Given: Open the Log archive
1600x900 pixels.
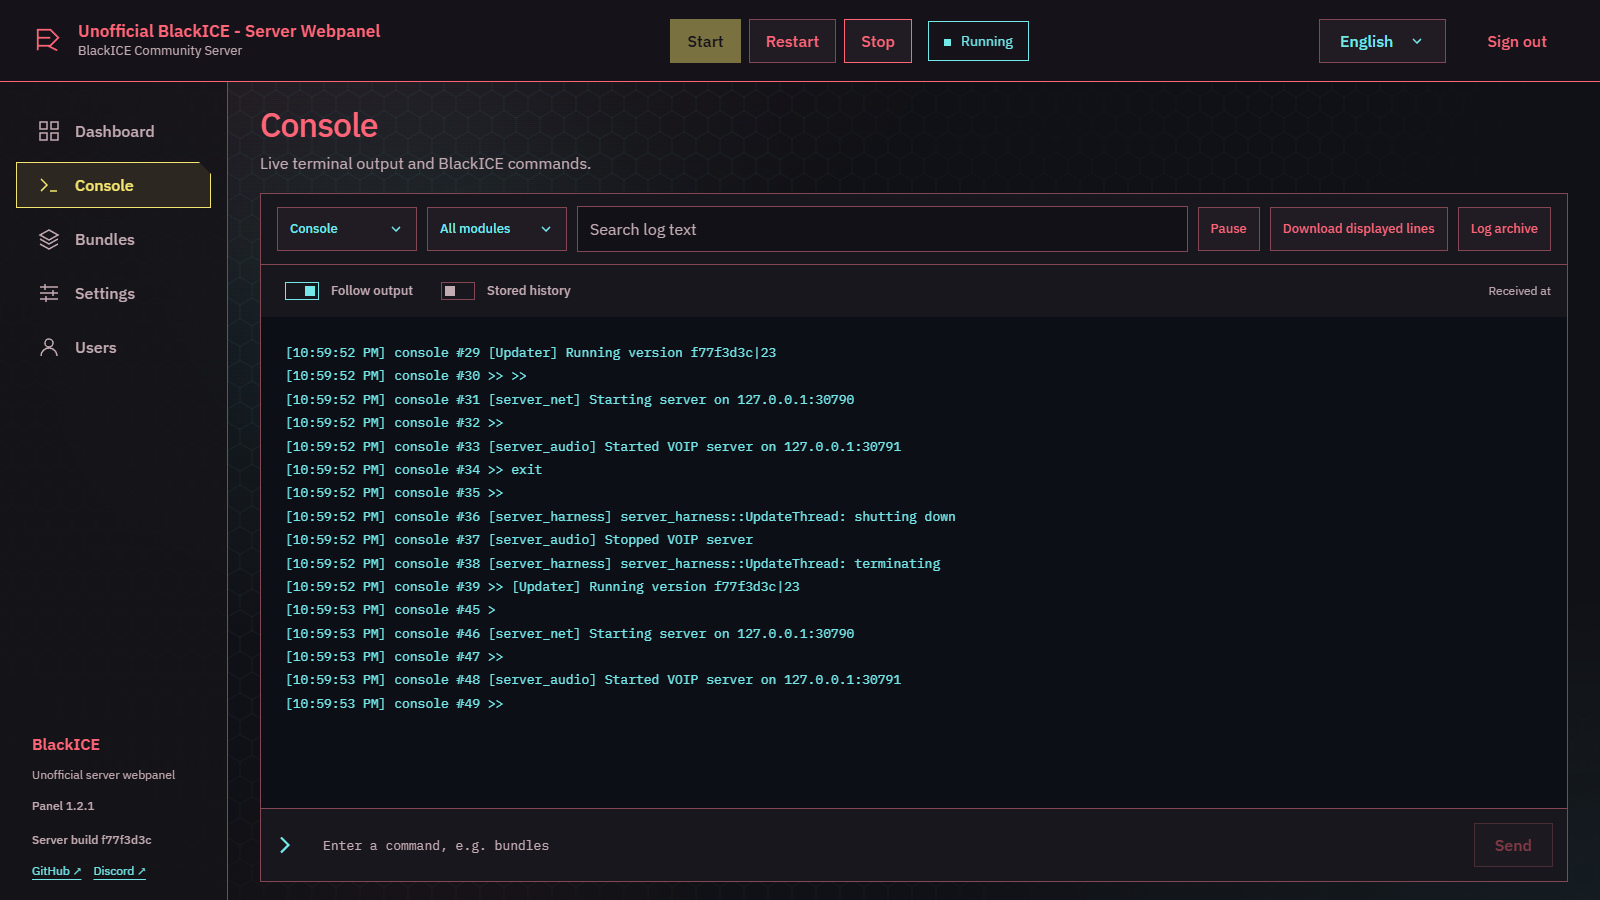Looking at the screenshot, I should (x=1504, y=229).
